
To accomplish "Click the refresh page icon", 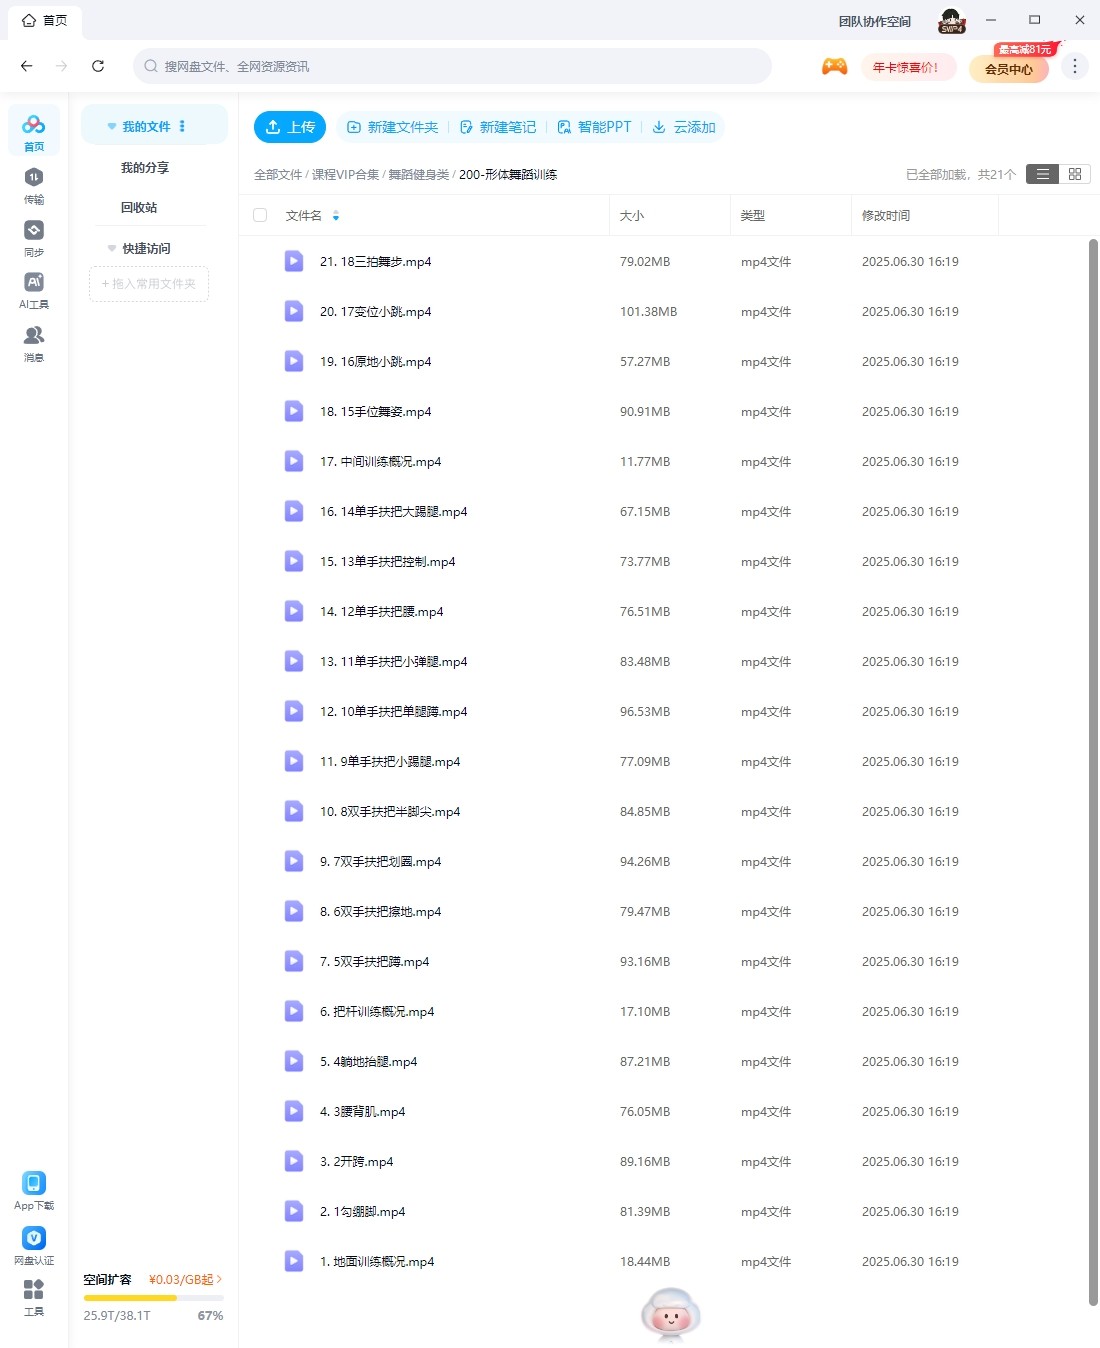I will 98,67.
